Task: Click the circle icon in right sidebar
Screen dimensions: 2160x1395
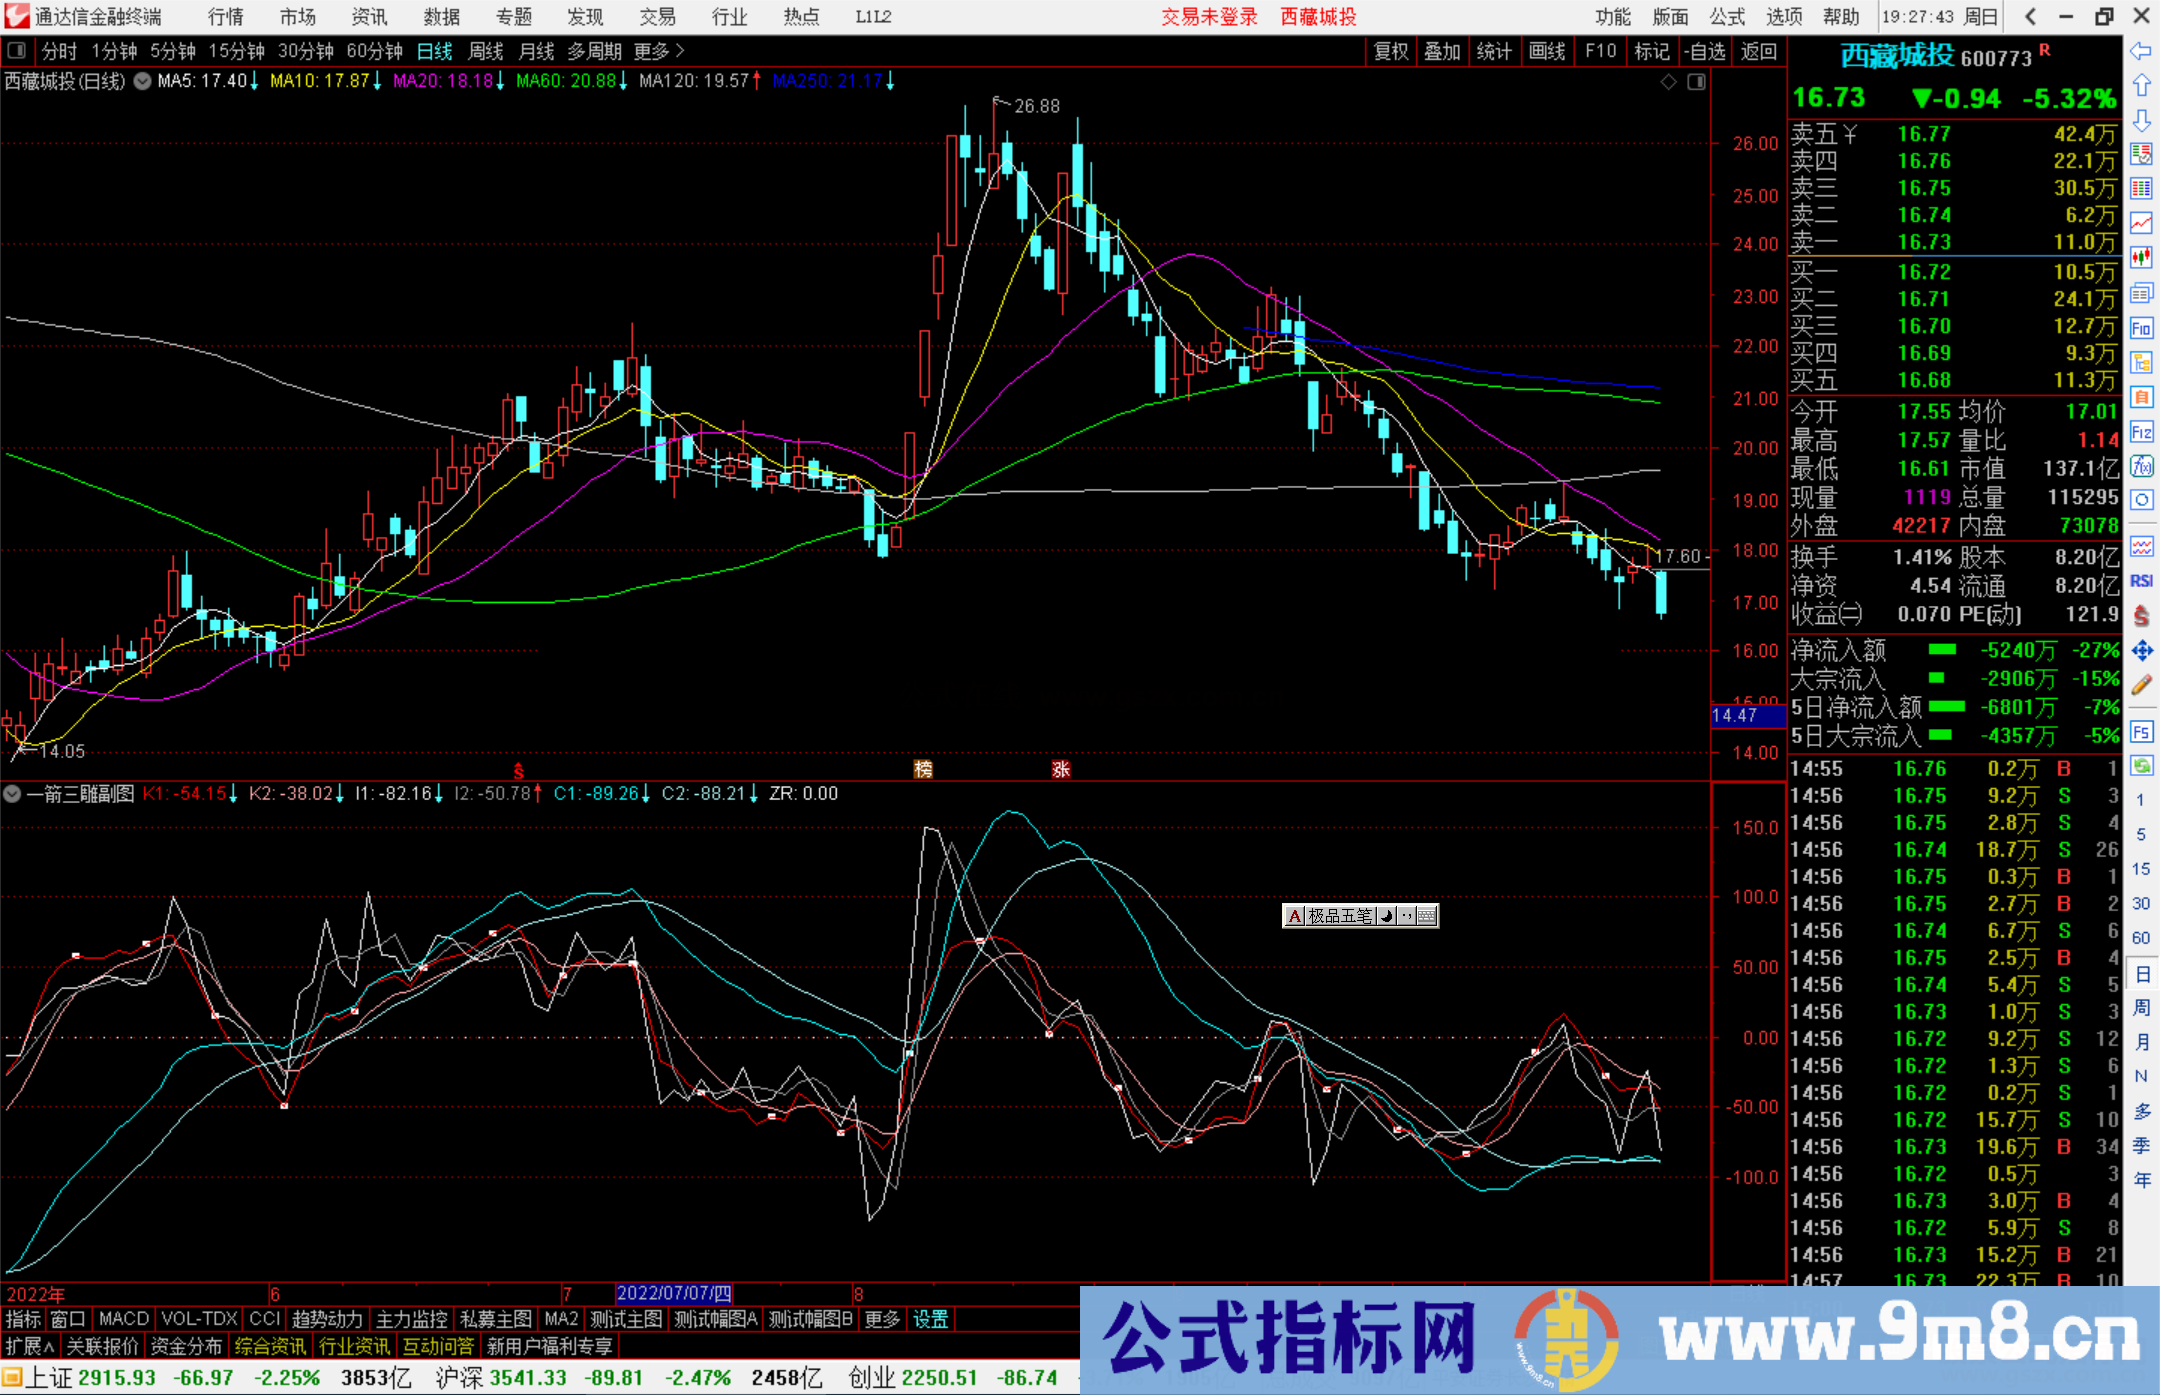Action: pos(2141,500)
